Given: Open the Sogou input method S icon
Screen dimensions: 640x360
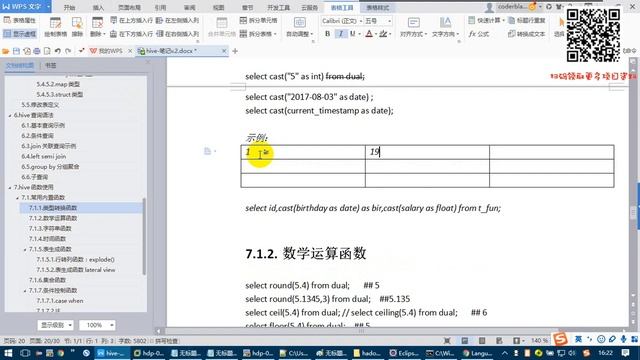Looking at the screenshot, I should pyautogui.click(x=560, y=339).
